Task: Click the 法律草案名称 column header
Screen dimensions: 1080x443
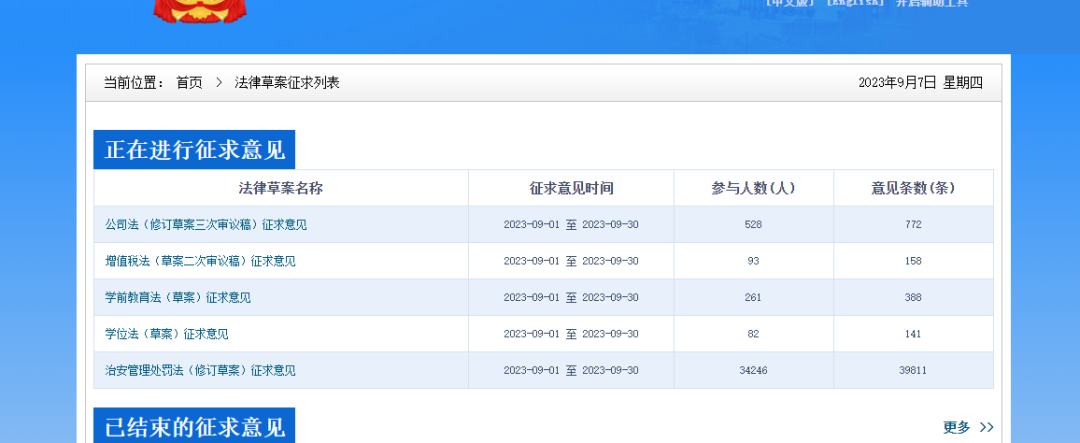Action: pyautogui.click(x=281, y=188)
